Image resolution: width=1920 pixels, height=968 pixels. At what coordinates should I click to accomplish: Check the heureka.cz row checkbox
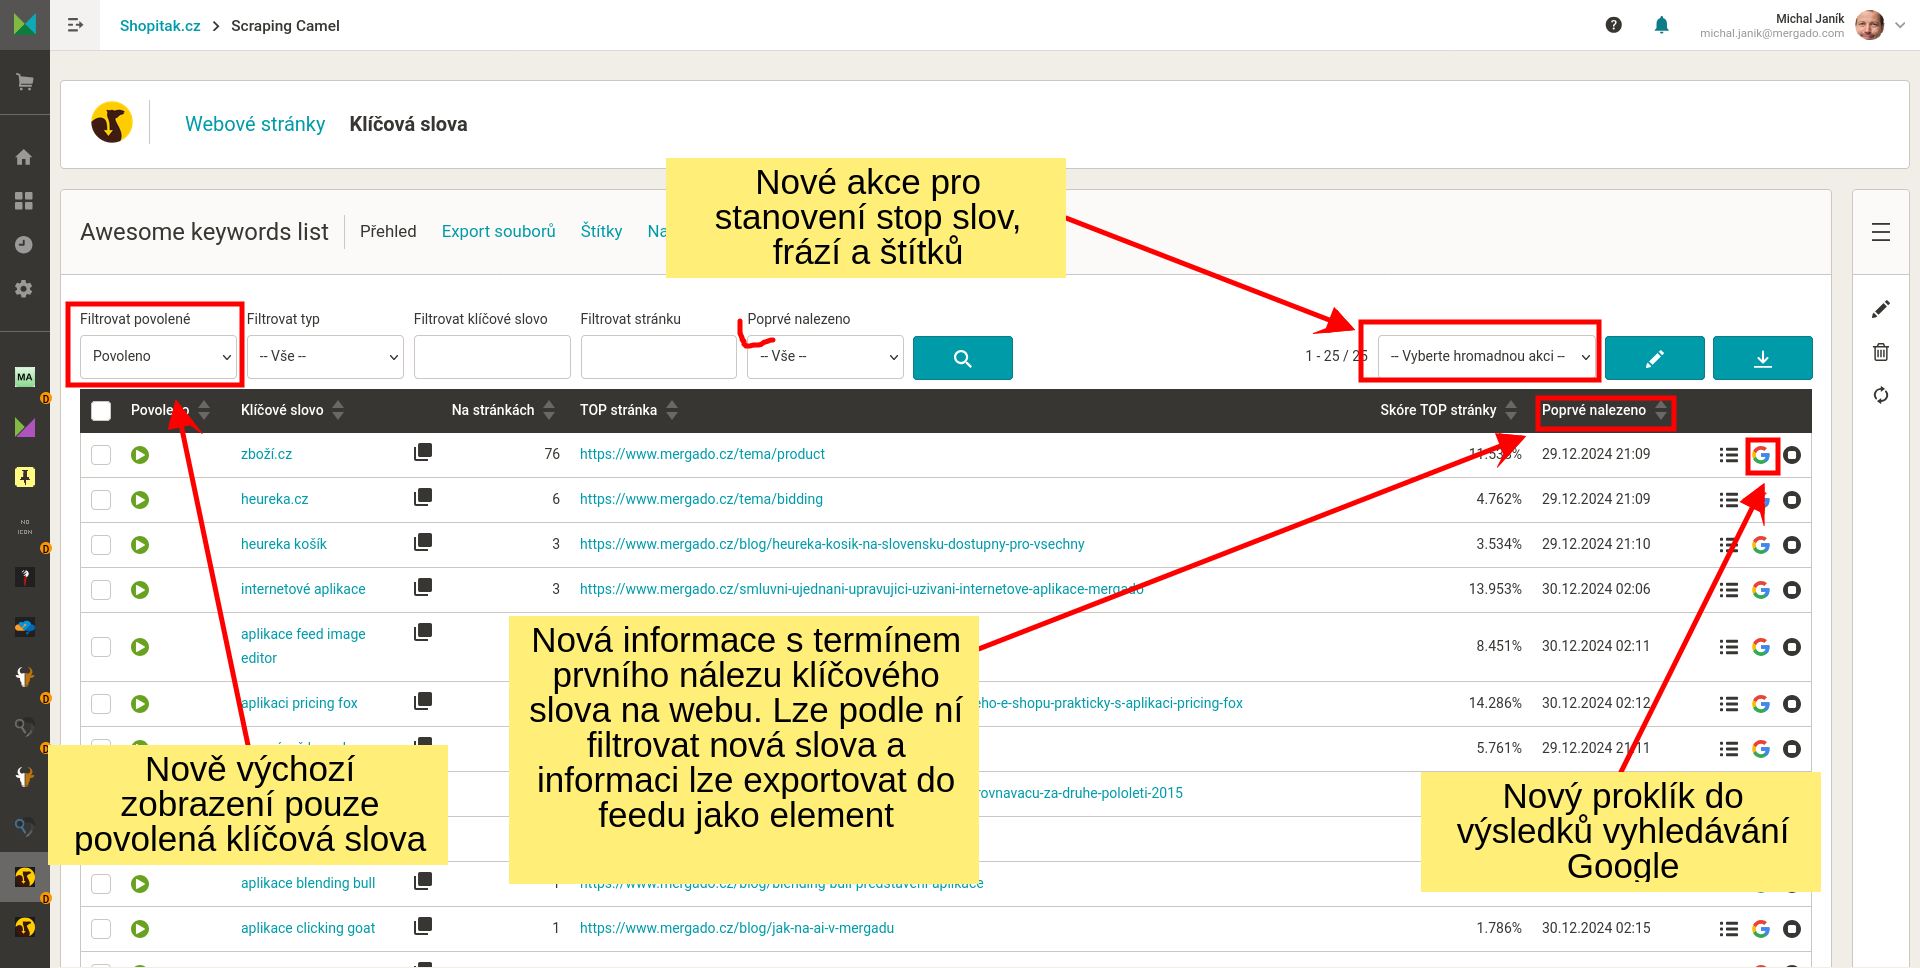click(101, 500)
